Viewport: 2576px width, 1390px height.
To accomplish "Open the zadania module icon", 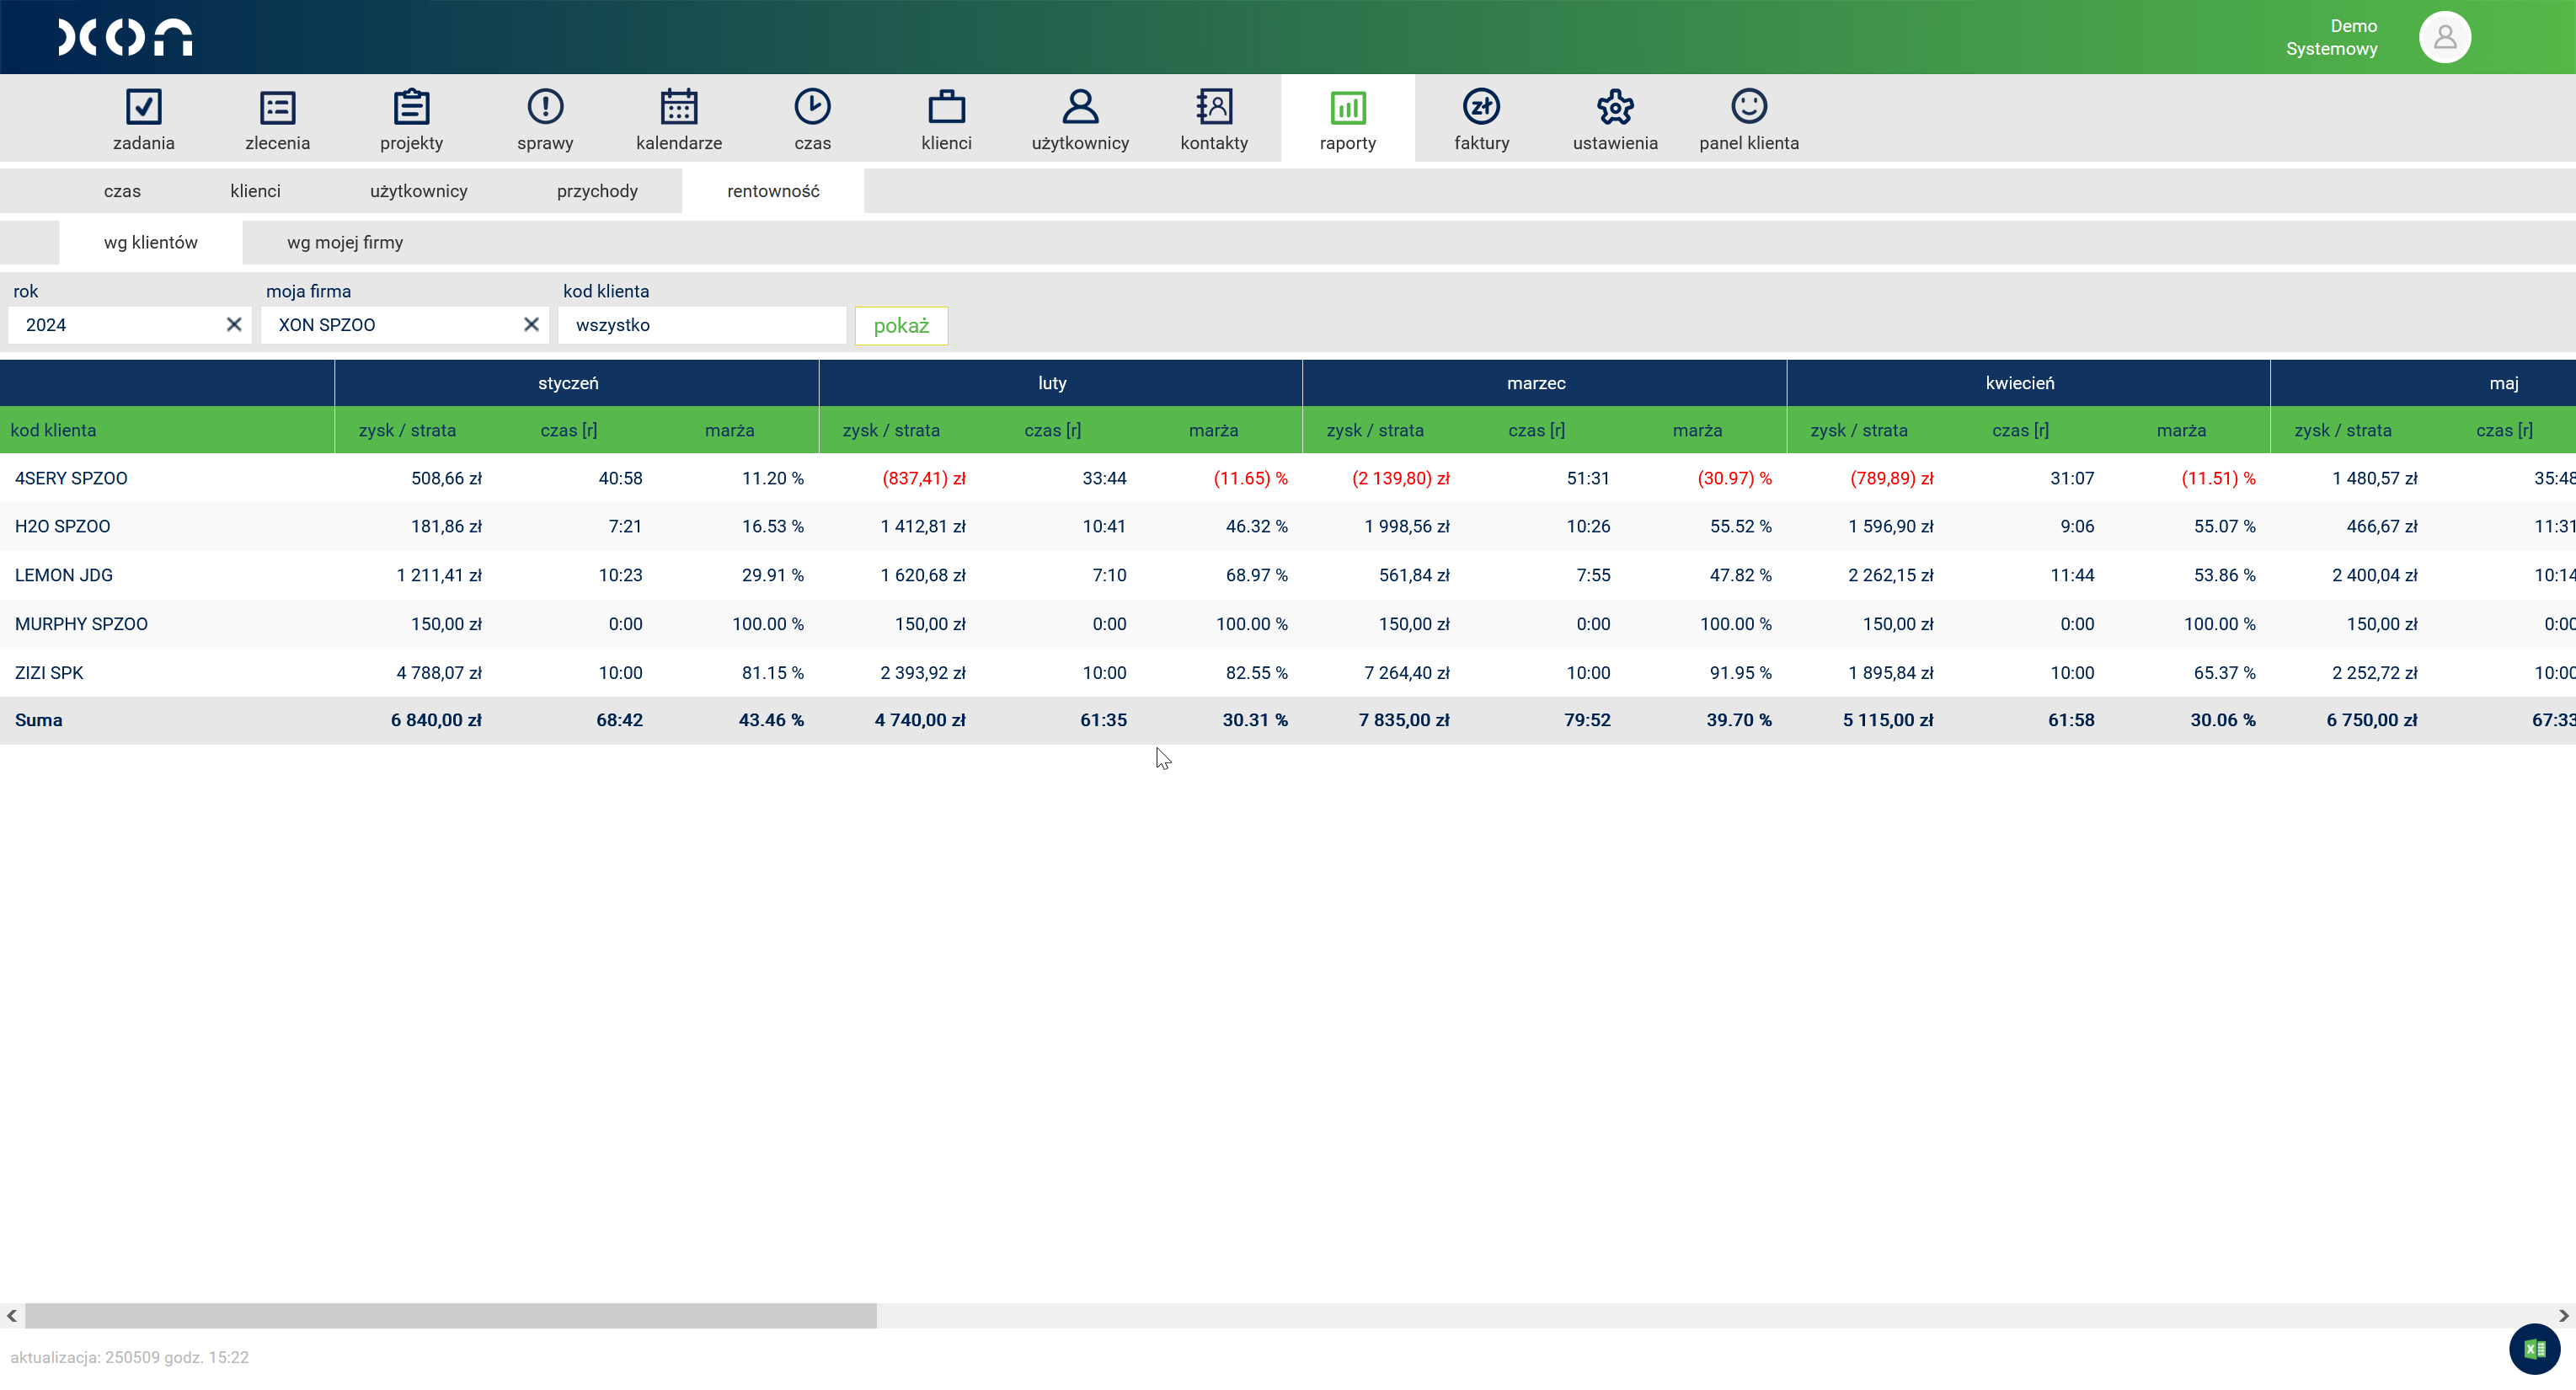I will [144, 106].
